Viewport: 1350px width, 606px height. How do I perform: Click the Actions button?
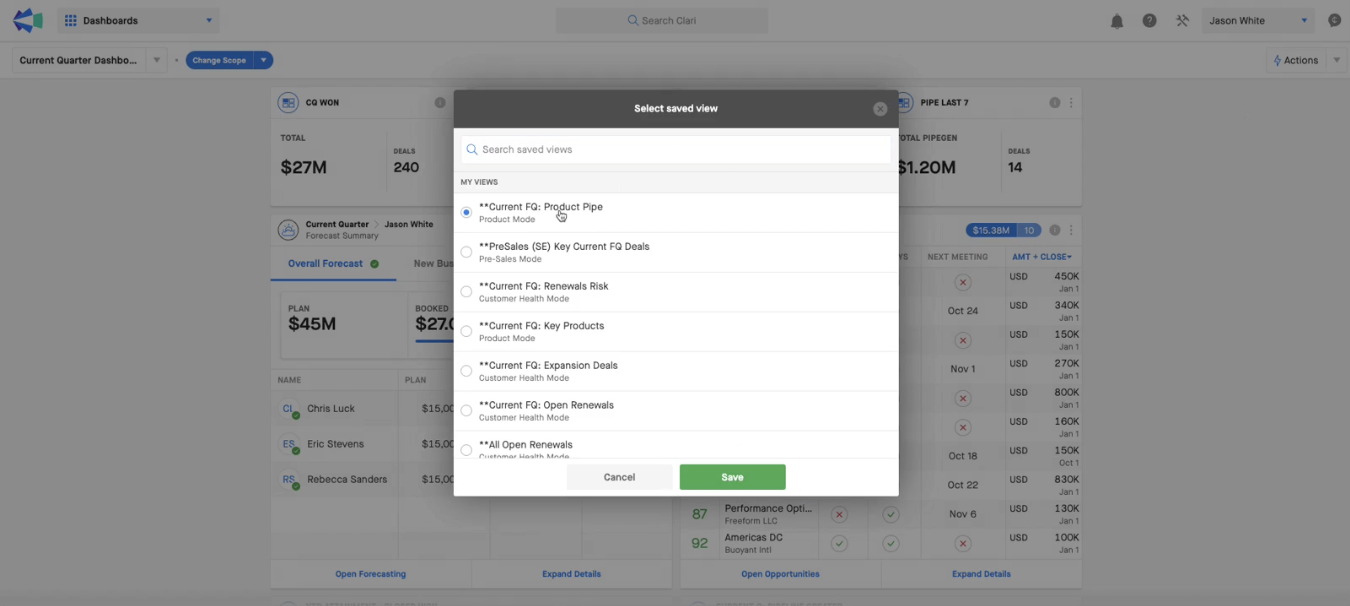tap(1296, 60)
